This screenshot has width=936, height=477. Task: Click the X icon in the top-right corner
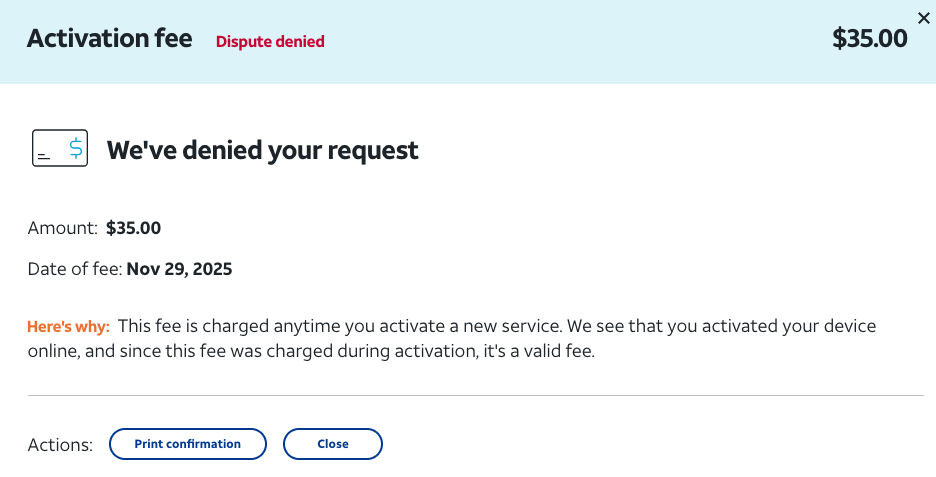(923, 18)
